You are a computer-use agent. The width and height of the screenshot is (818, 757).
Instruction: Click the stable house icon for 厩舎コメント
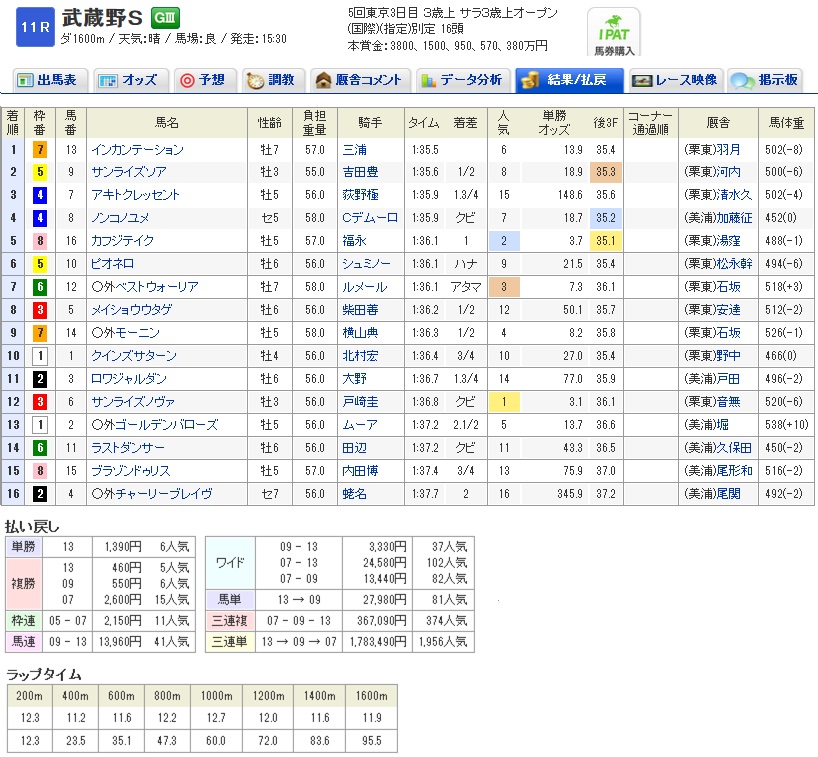(323, 80)
